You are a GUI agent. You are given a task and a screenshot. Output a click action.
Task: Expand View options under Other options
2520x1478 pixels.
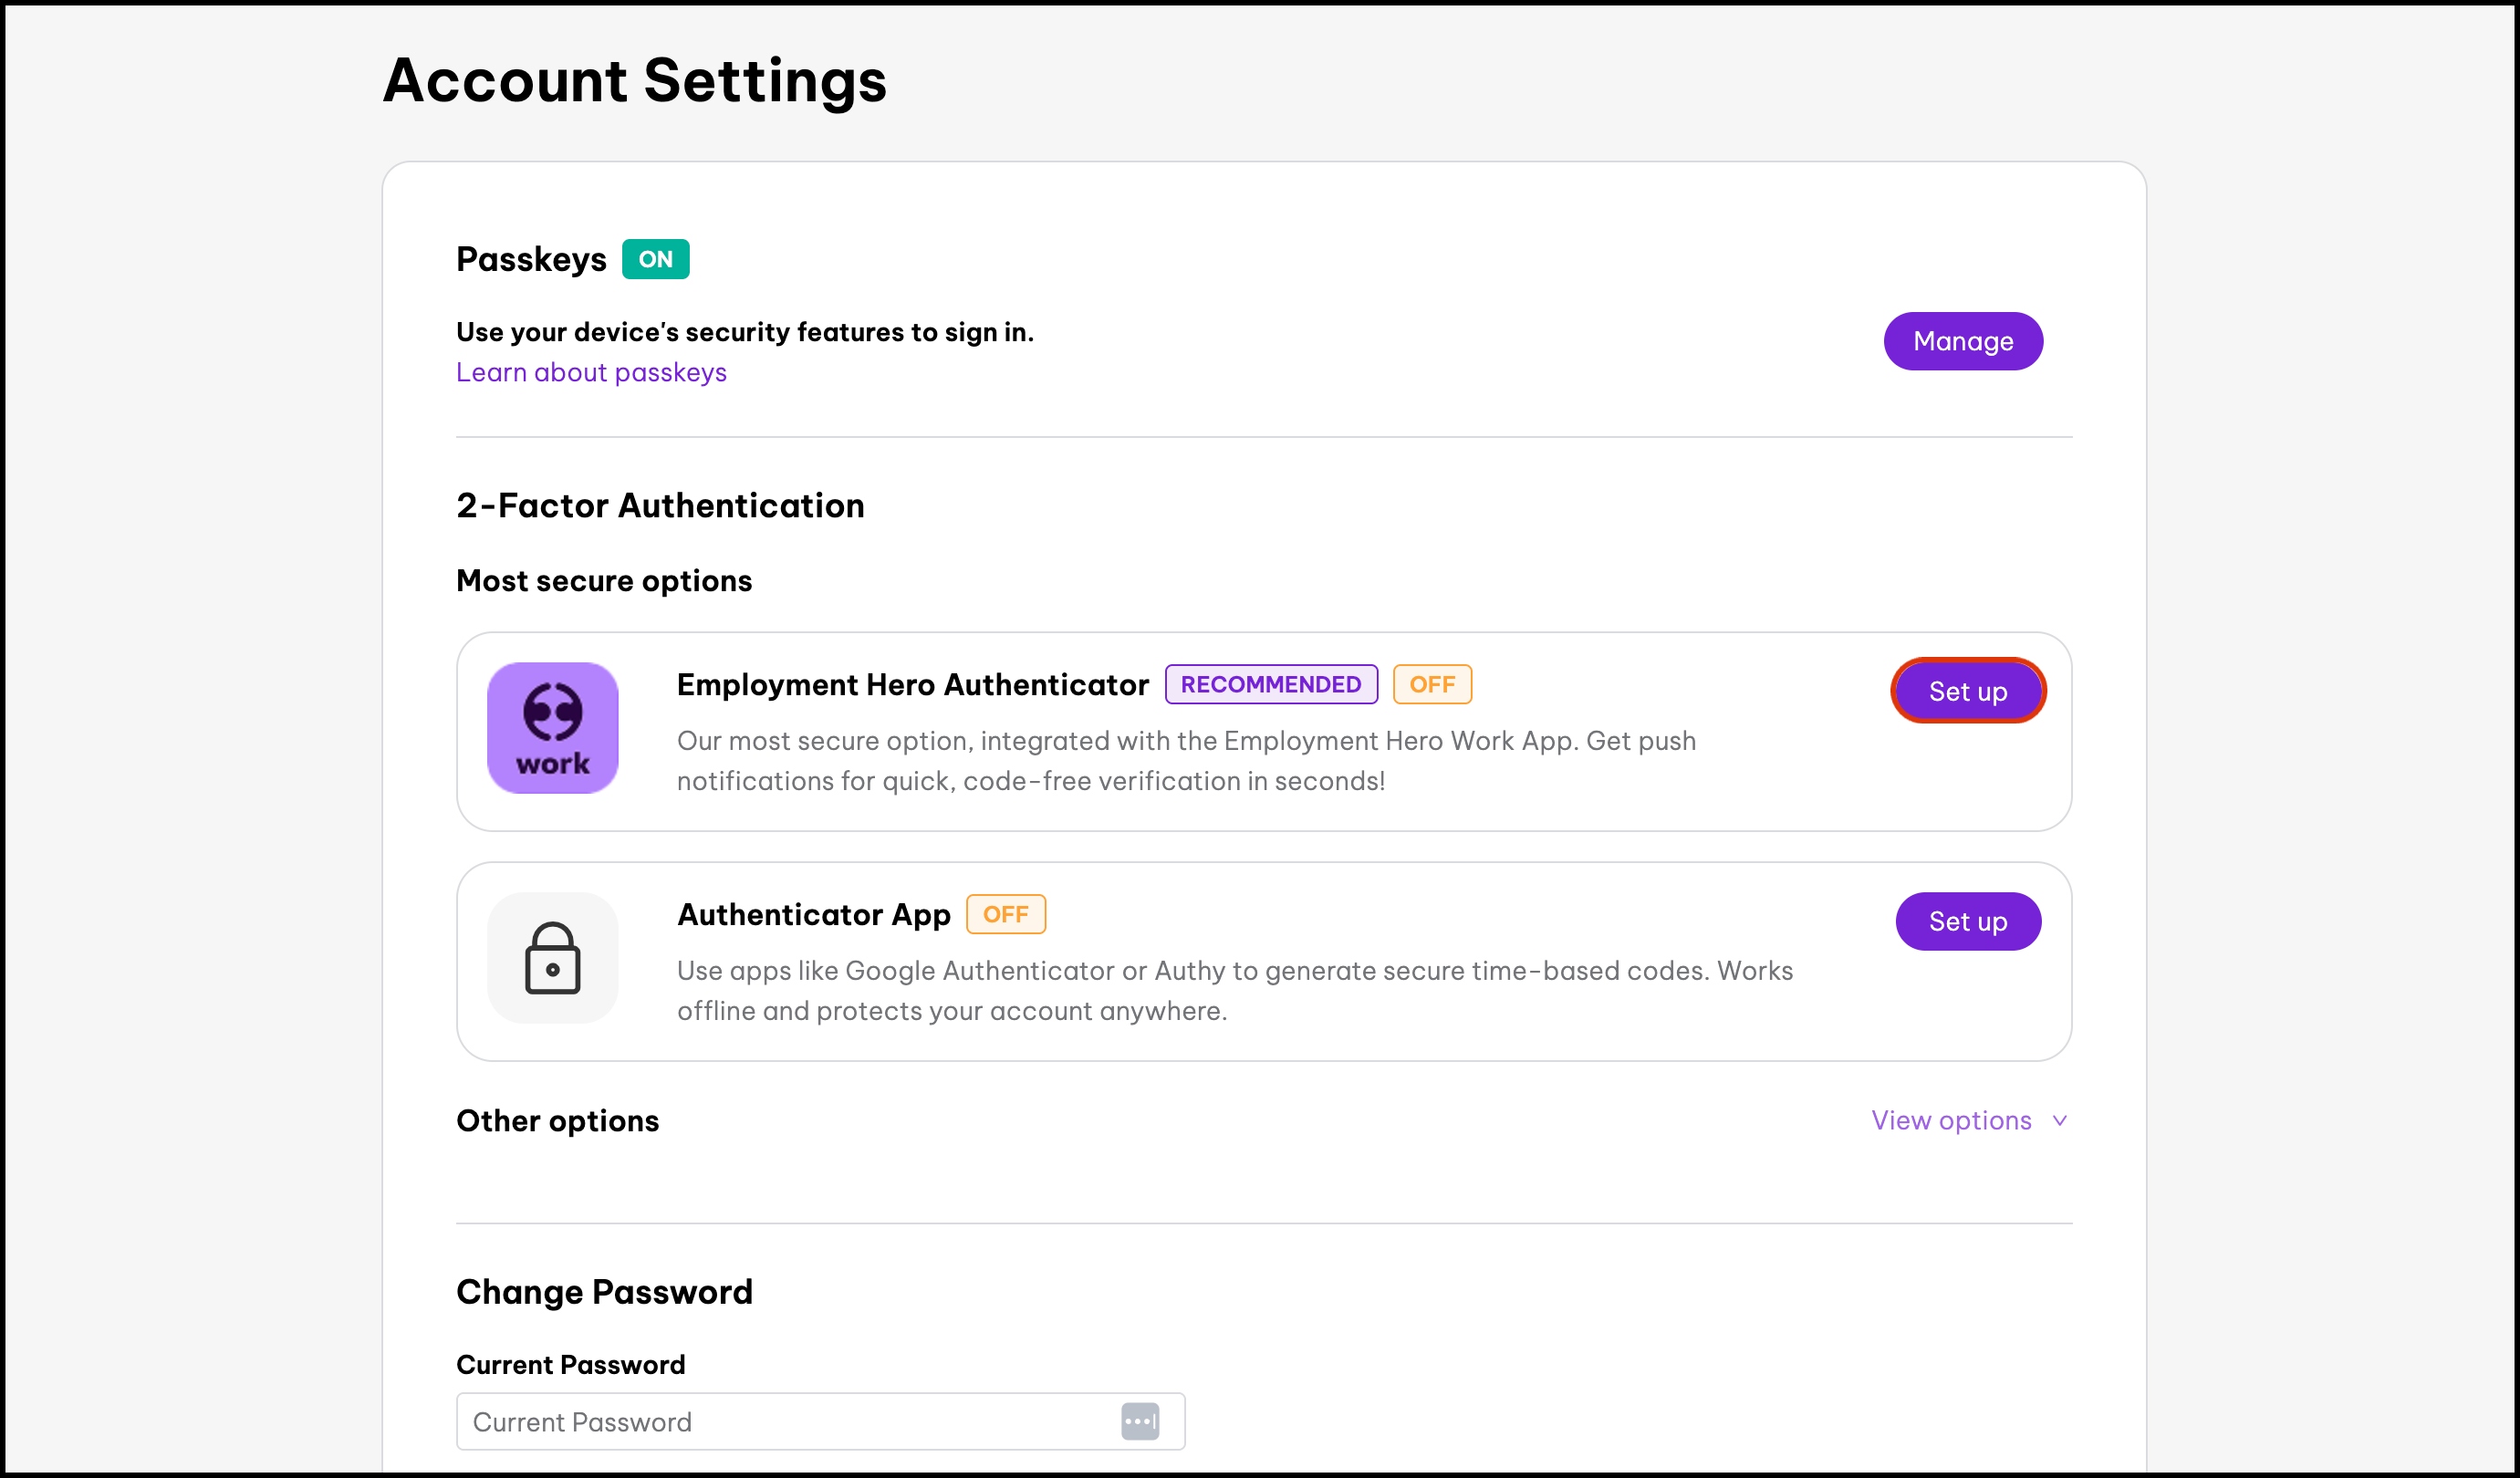click(1950, 1120)
